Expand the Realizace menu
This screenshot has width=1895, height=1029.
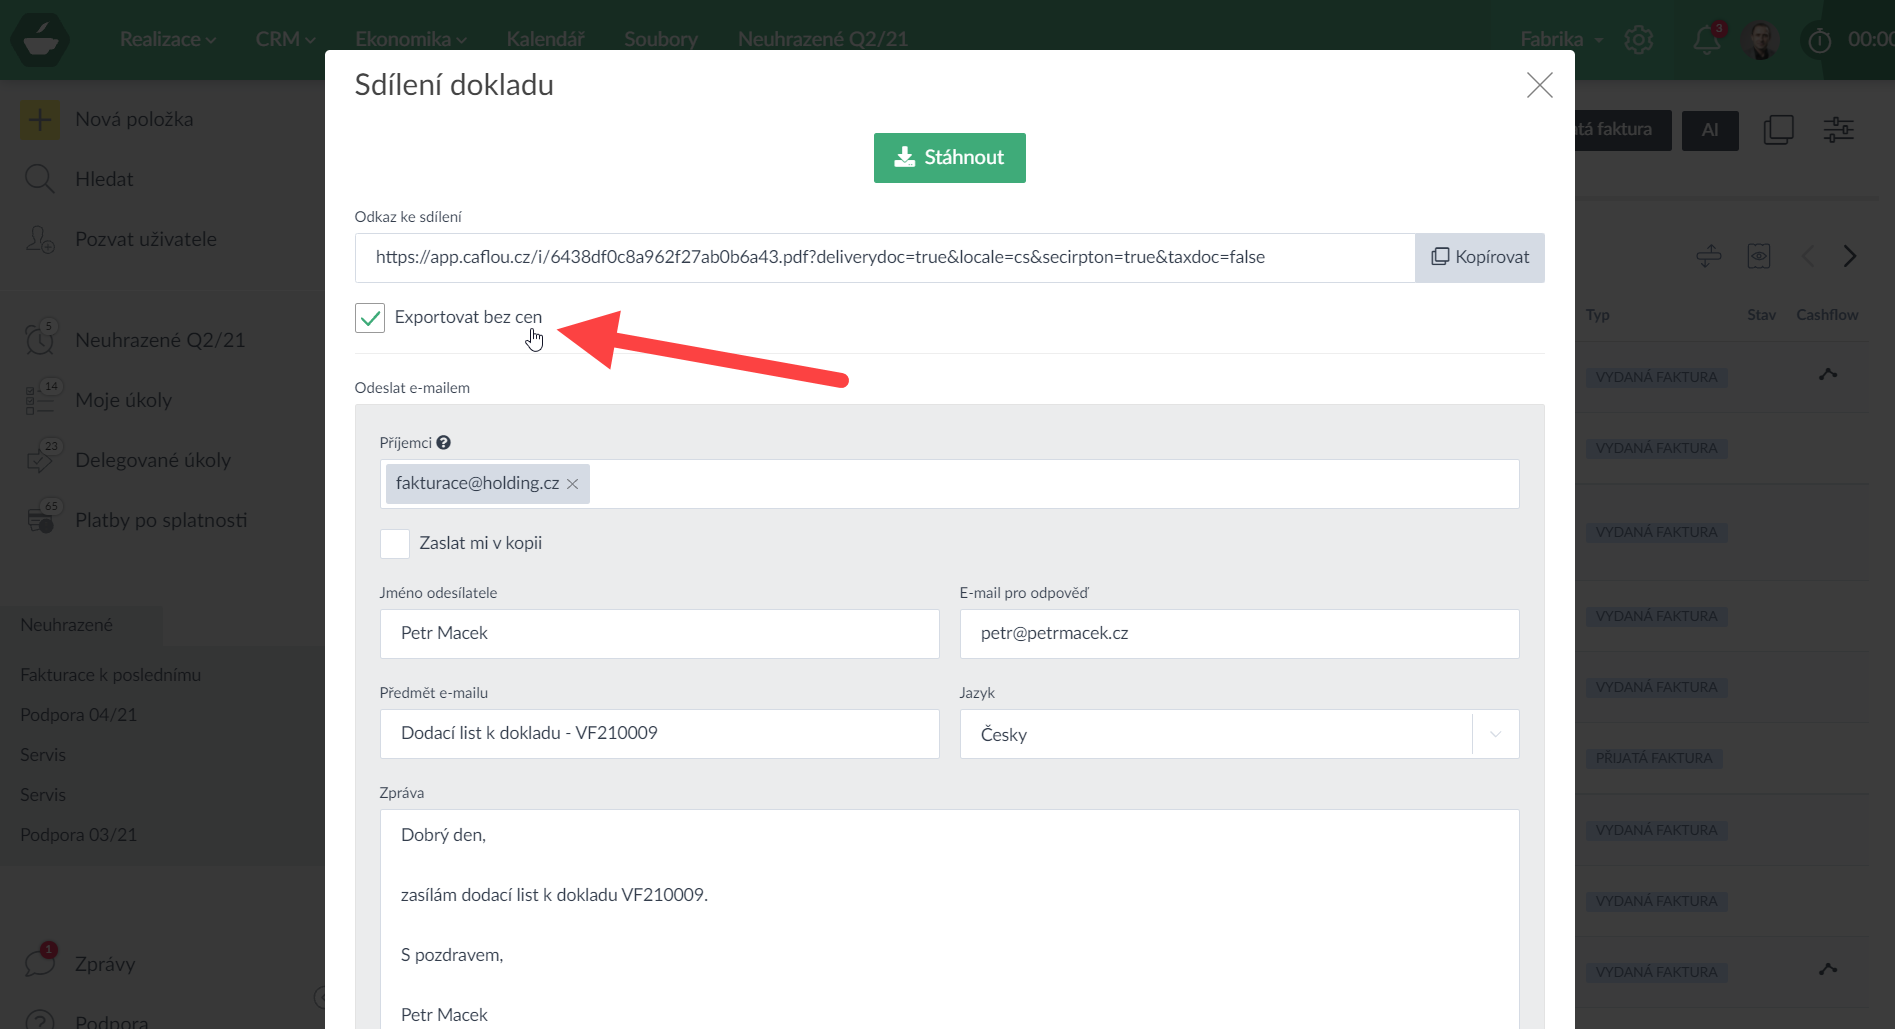[x=167, y=39]
